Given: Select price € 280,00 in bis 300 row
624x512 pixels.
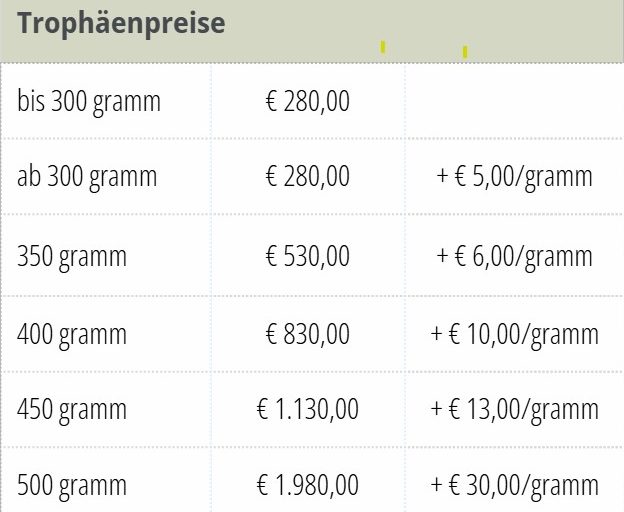Looking at the screenshot, I should (x=308, y=101).
